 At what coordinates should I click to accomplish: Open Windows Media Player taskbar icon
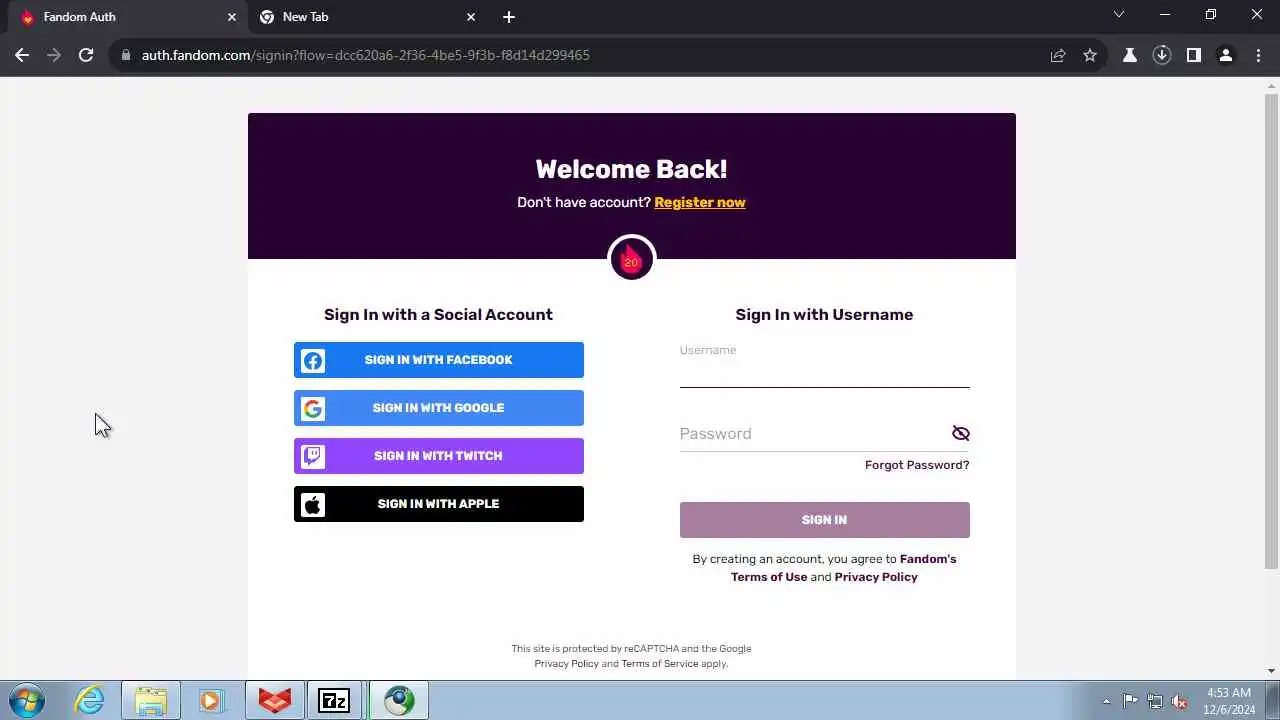click(x=210, y=700)
